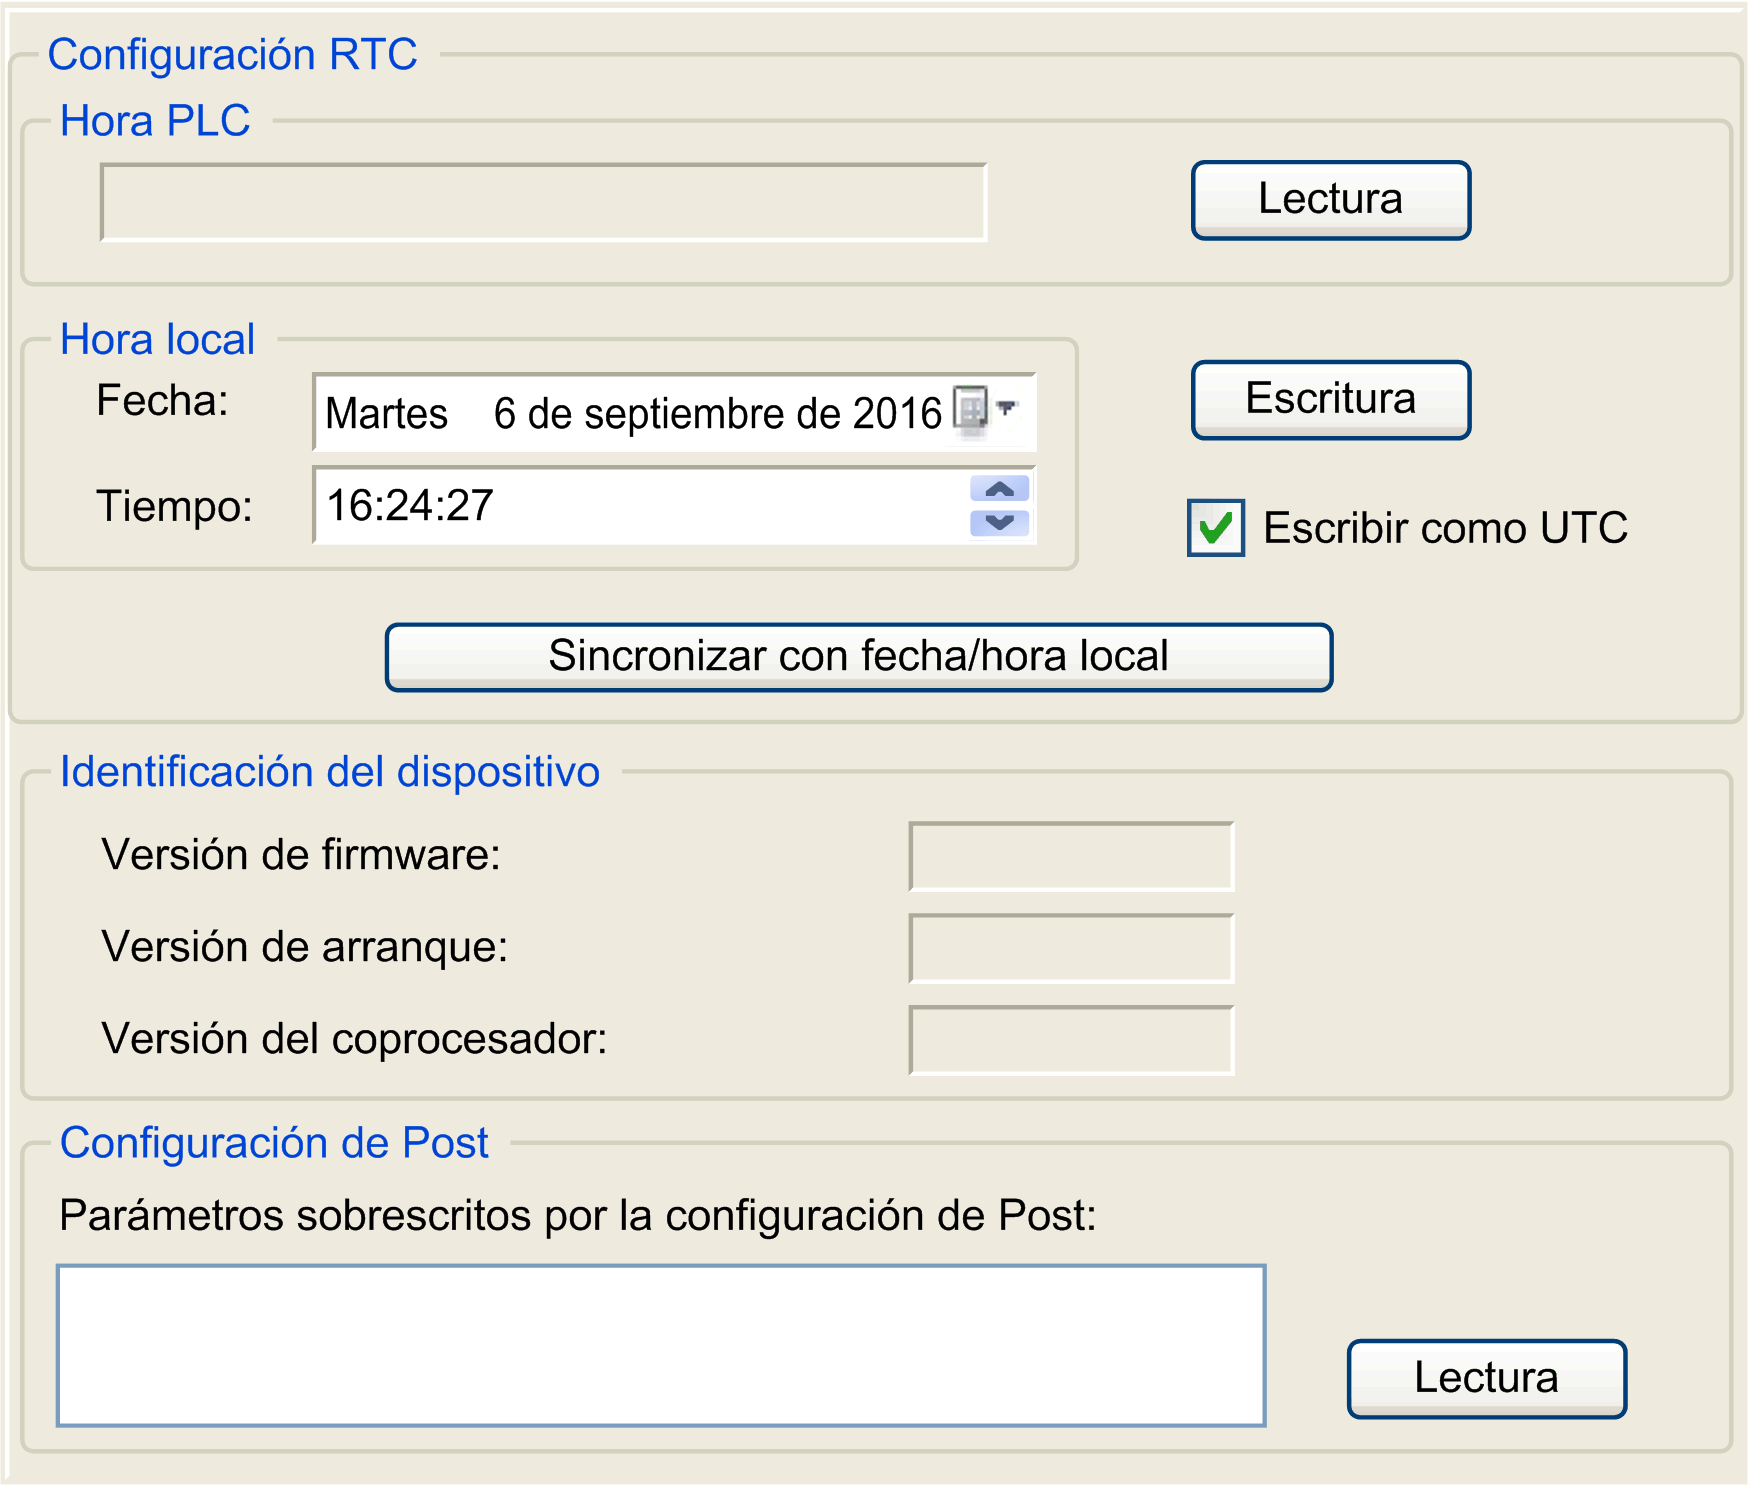Increase the Tiempo value with up arrow
1748x1486 pixels.
tap(999, 488)
